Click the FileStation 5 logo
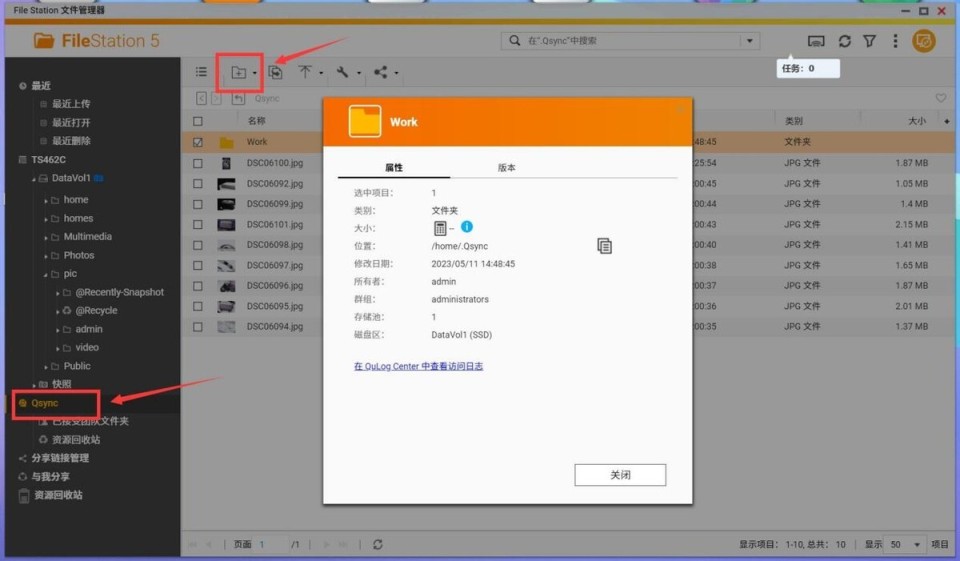960x561 pixels. click(96, 41)
